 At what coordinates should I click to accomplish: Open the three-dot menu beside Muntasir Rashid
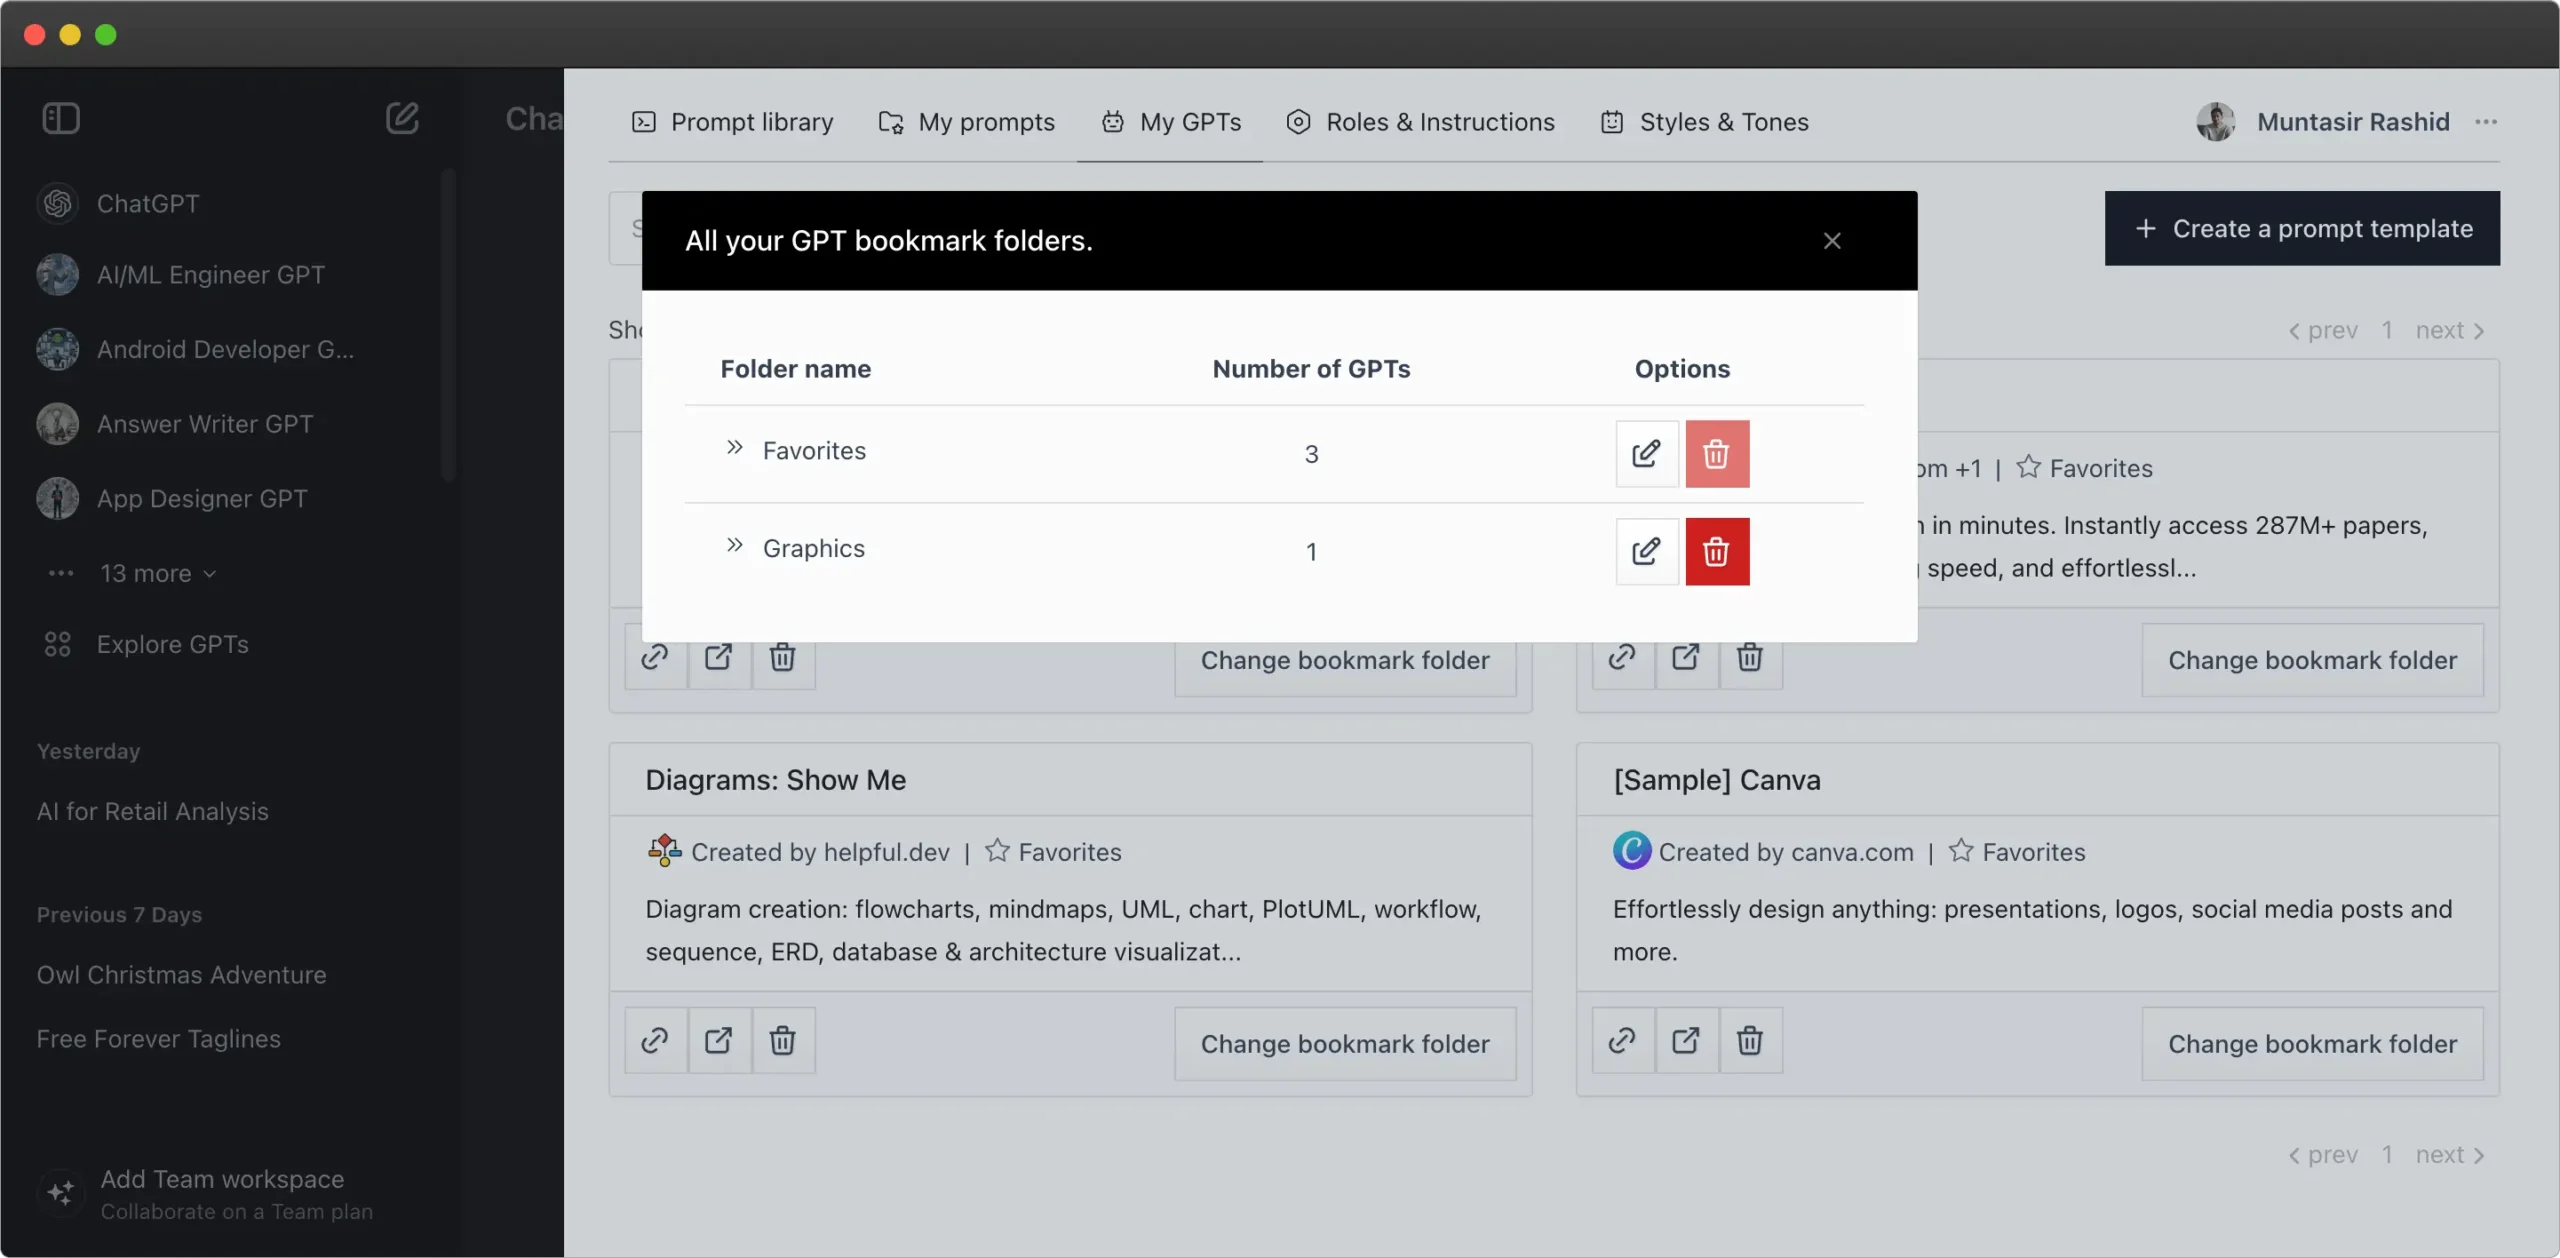(x=2486, y=122)
